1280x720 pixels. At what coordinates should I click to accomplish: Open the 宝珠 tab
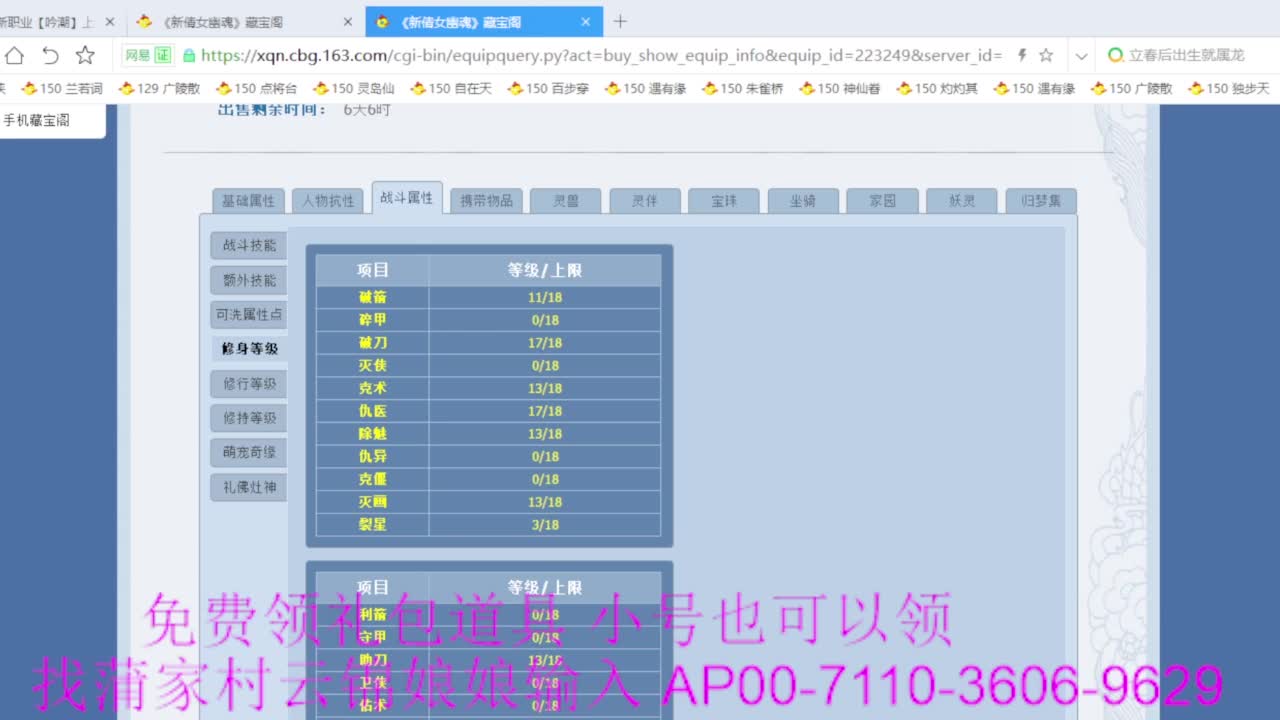point(724,201)
